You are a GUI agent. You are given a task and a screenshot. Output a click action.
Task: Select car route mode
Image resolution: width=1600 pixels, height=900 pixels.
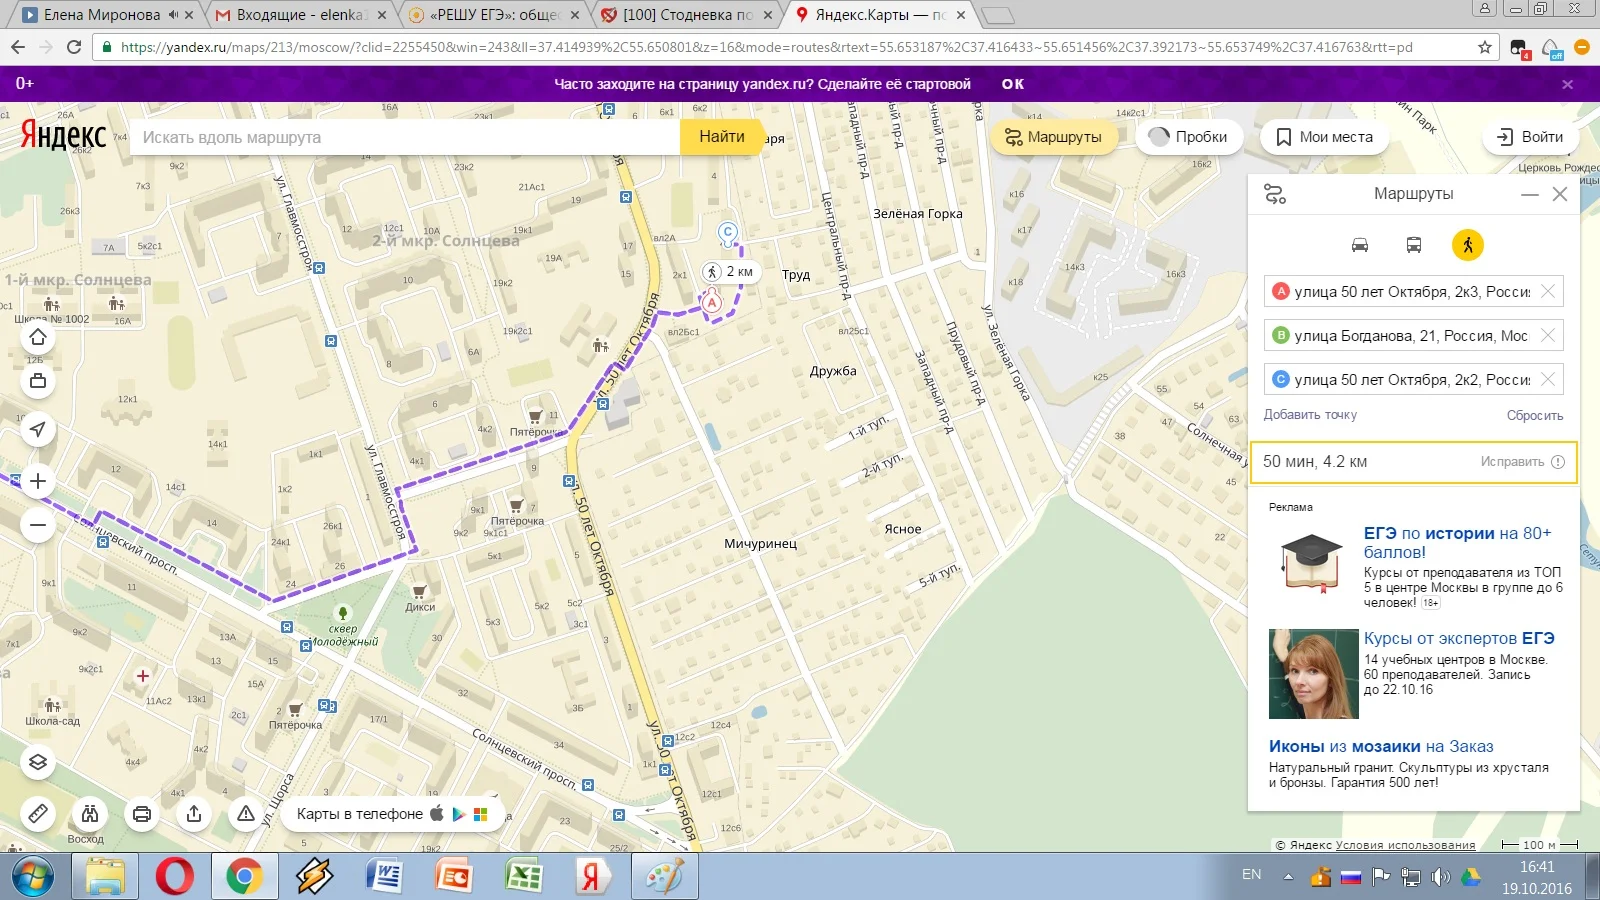[x=1360, y=245]
